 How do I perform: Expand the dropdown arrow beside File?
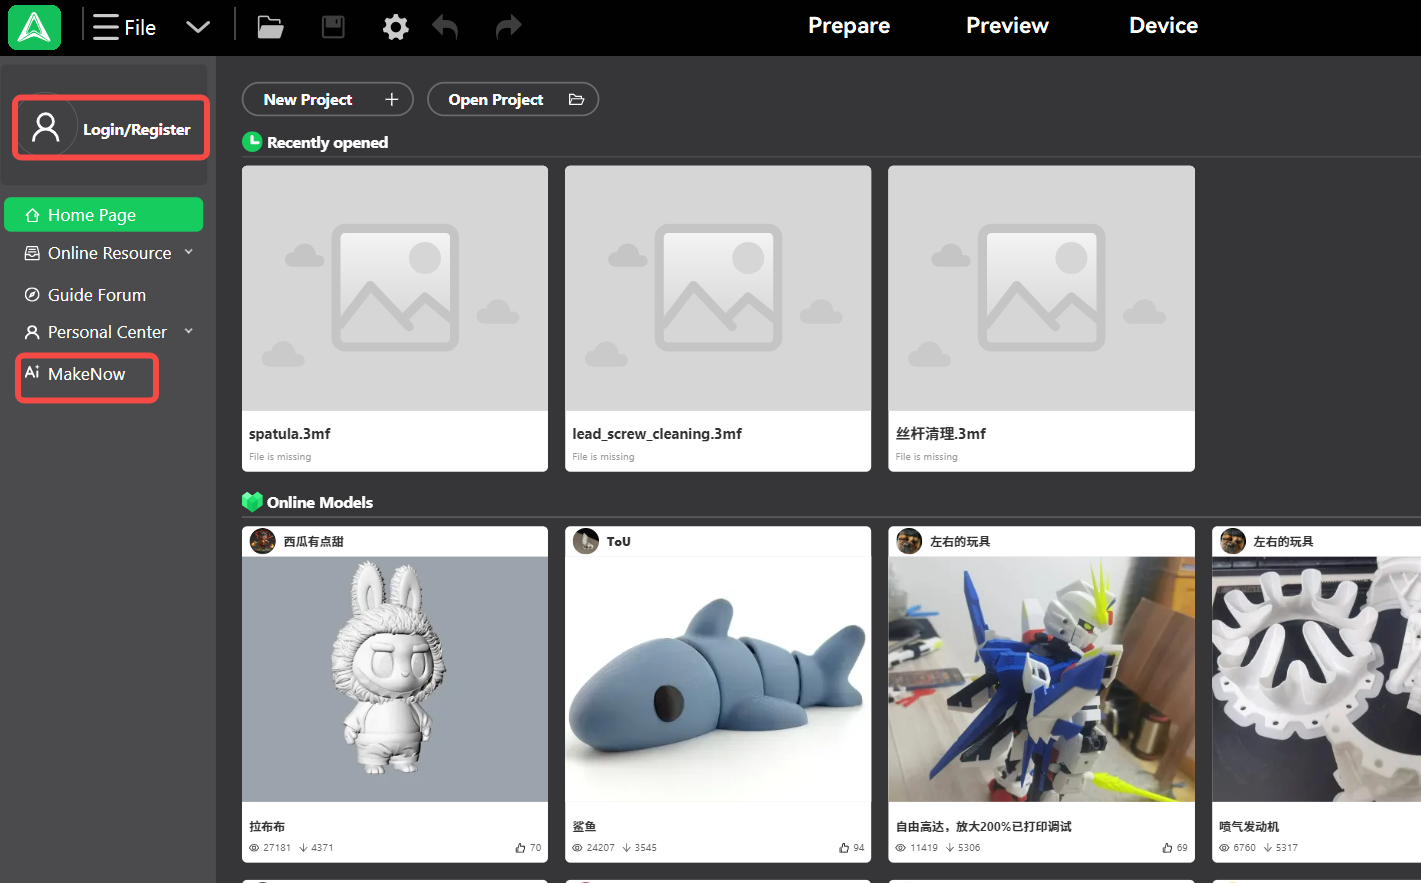click(198, 27)
